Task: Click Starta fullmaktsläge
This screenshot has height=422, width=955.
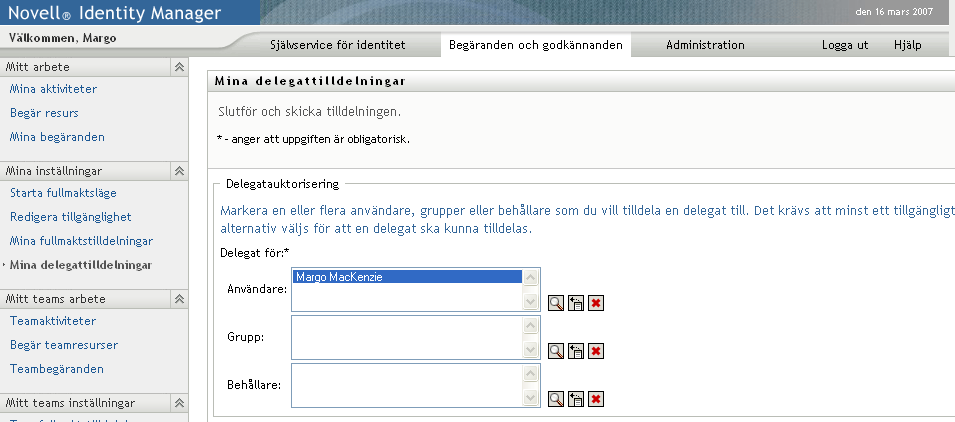Action: pos(63,193)
